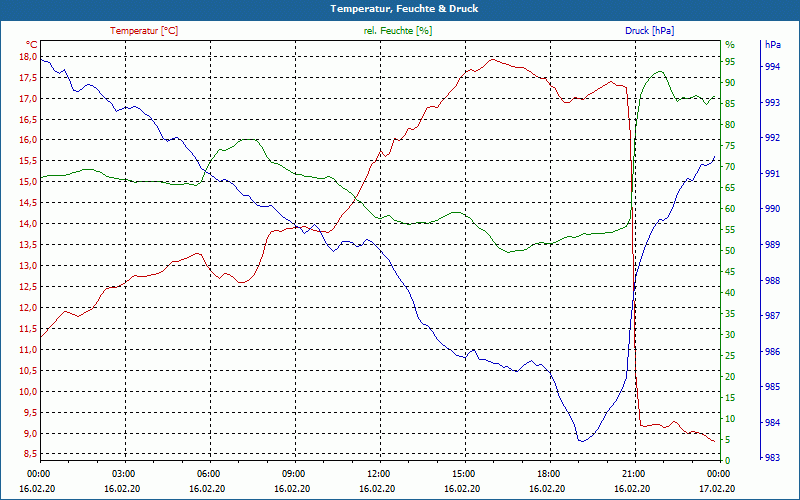Click the '95' humidity axis value

pos(730,61)
